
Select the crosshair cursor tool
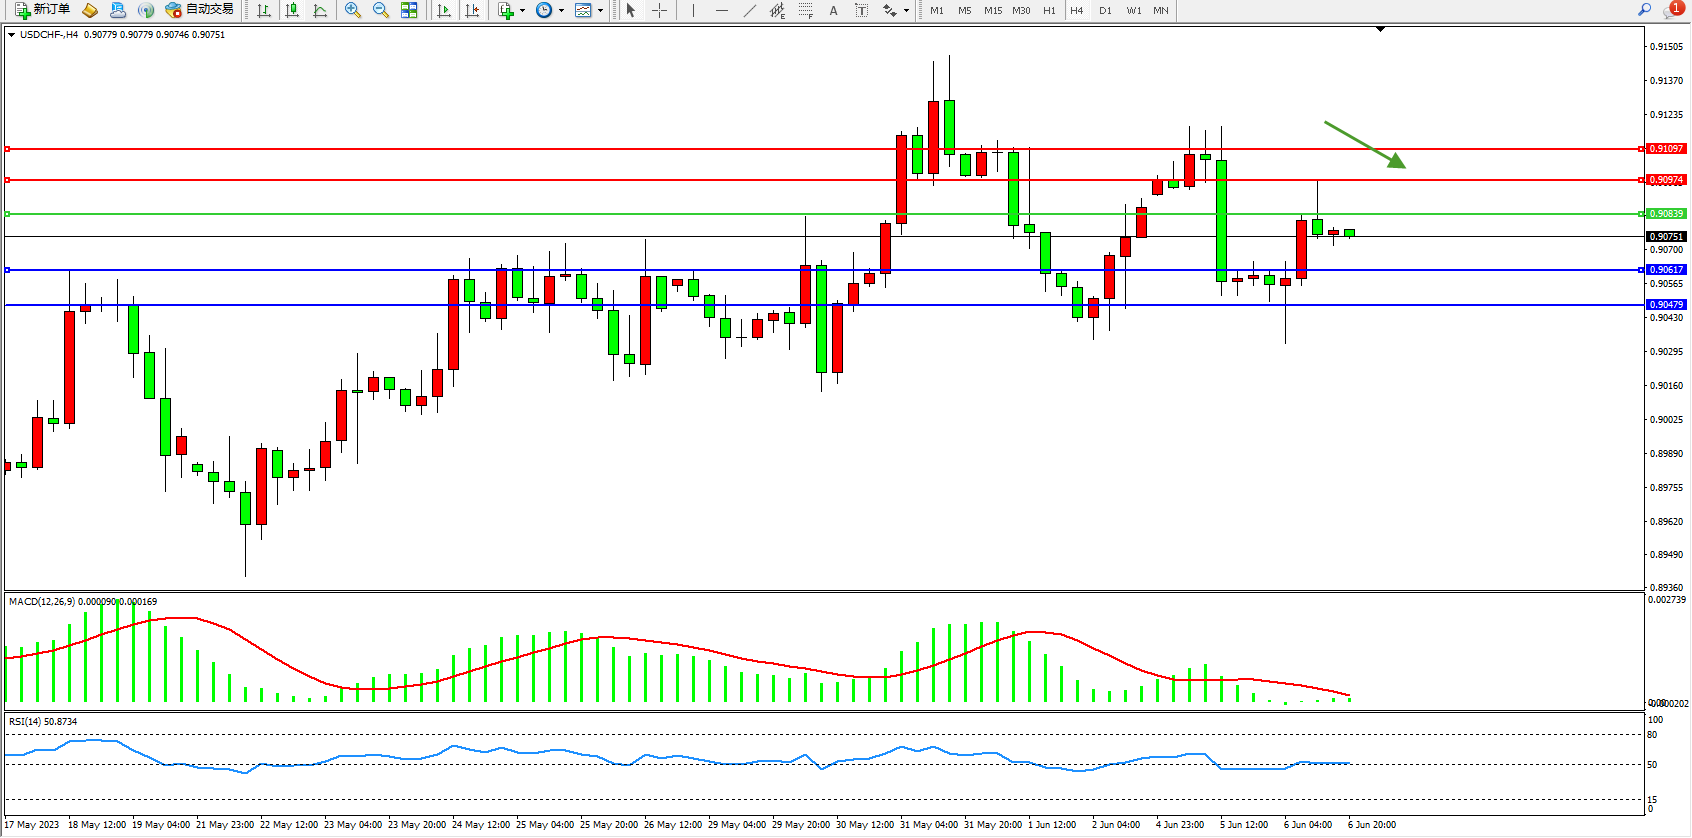[660, 10]
